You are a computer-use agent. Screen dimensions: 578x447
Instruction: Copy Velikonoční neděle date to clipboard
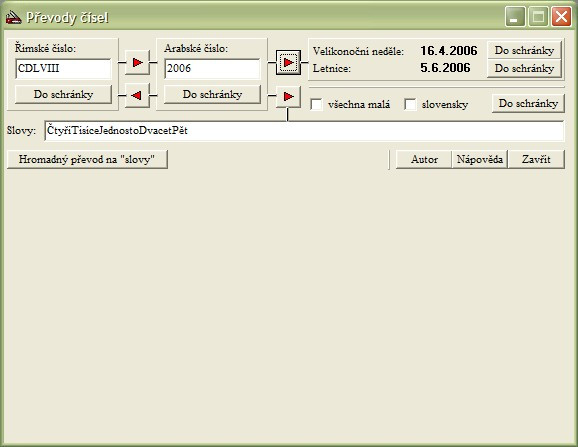524,50
